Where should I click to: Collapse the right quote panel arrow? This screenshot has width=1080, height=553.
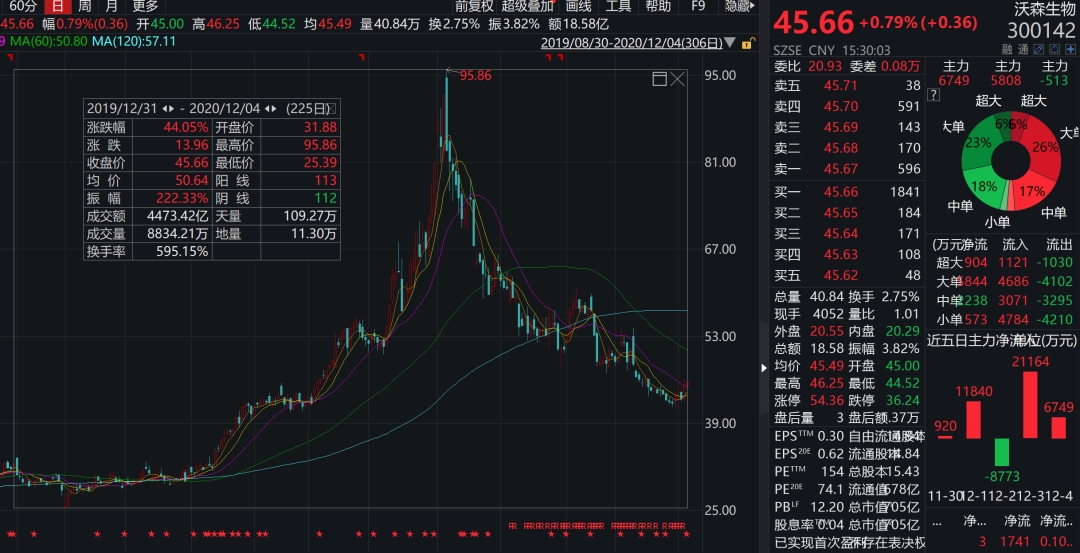[x=763, y=368]
